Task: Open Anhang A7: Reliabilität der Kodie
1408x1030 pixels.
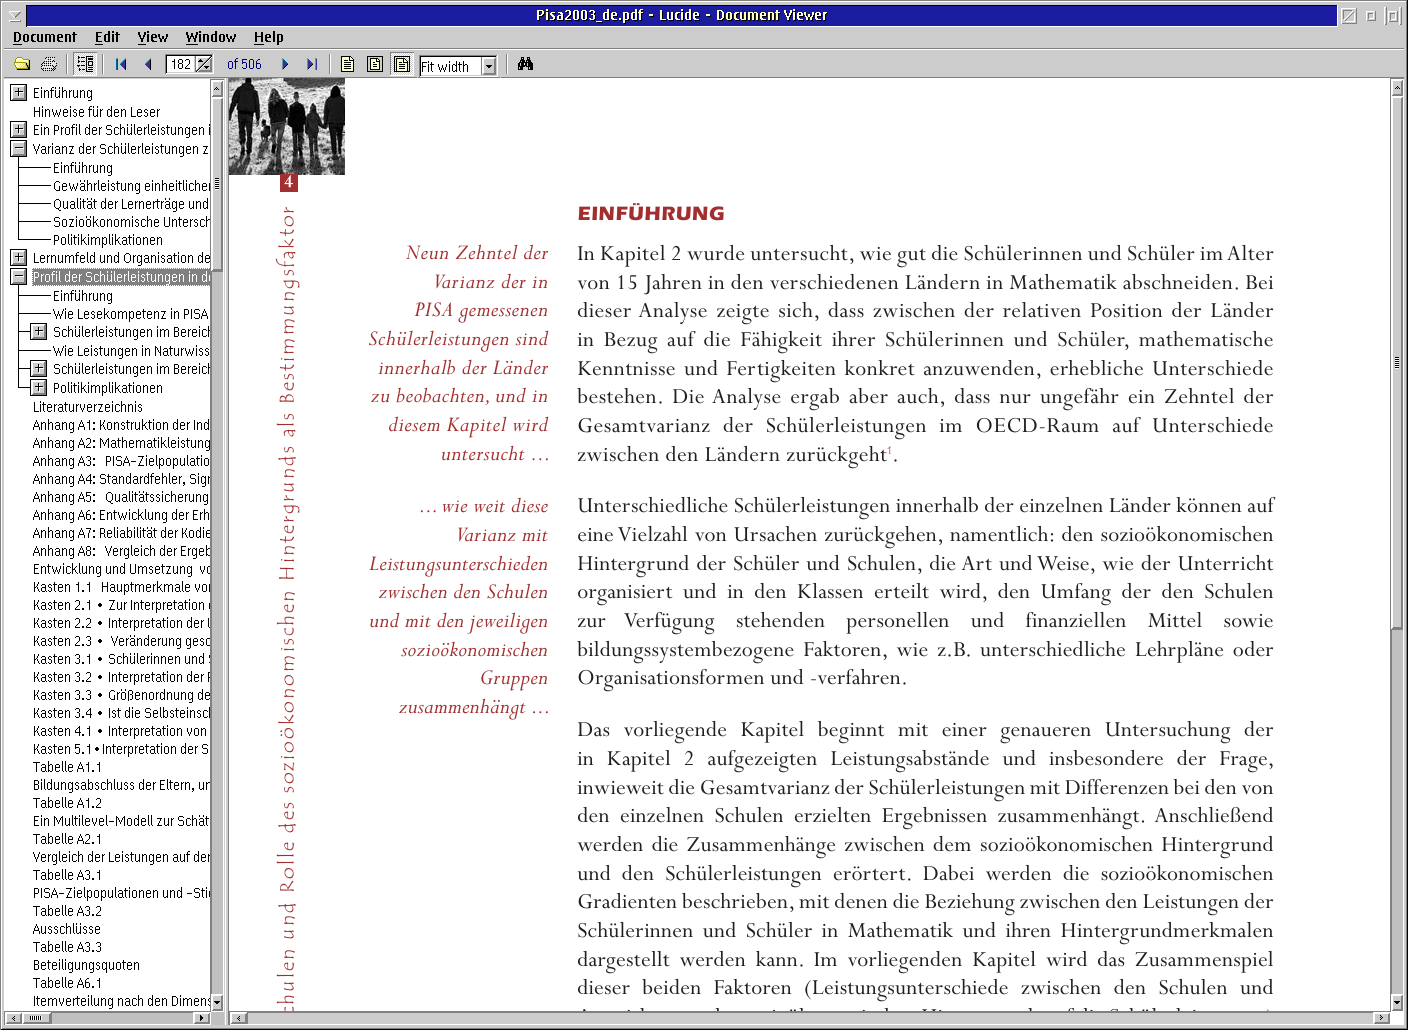Action: pos(121,533)
